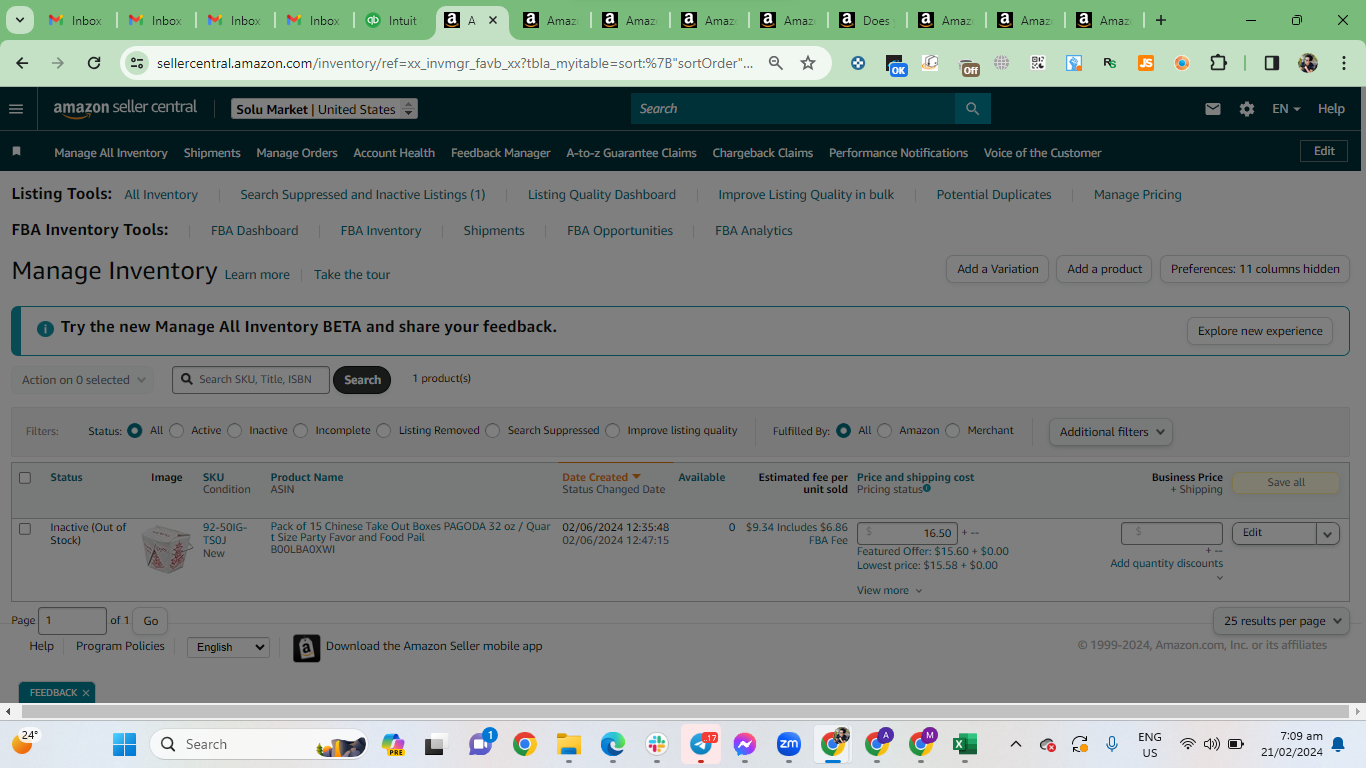Viewport: 1366px width, 768px height.
Task: Click the Amazon Seller mobile app icon
Action: [x=306, y=648]
